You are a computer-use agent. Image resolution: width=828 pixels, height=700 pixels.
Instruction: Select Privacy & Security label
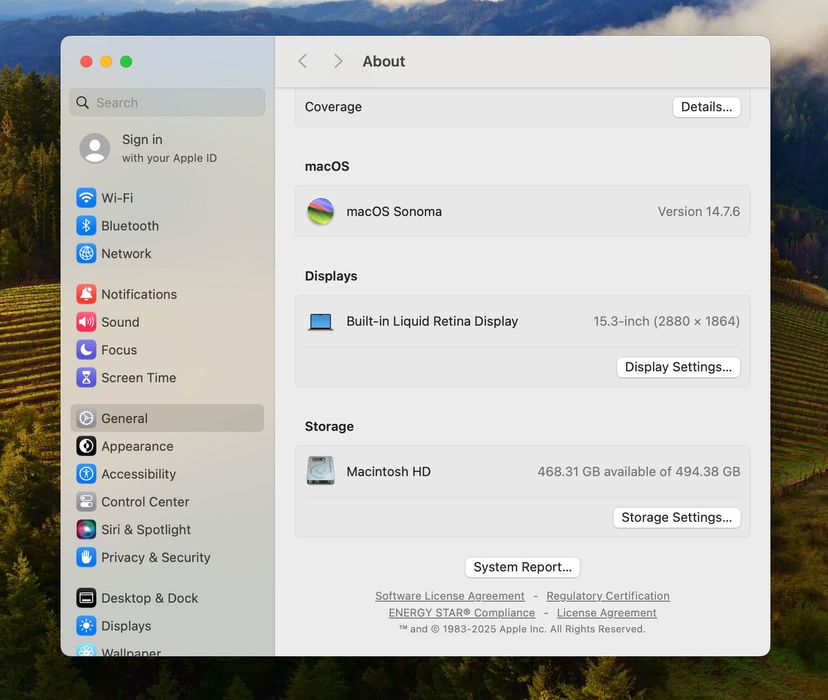pyautogui.click(x=156, y=557)
